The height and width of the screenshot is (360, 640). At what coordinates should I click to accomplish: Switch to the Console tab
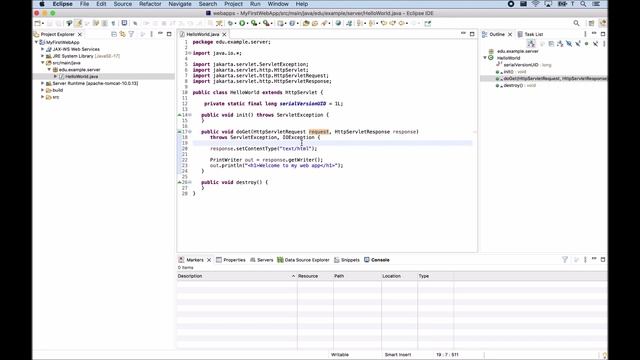[x=377, y=260]
